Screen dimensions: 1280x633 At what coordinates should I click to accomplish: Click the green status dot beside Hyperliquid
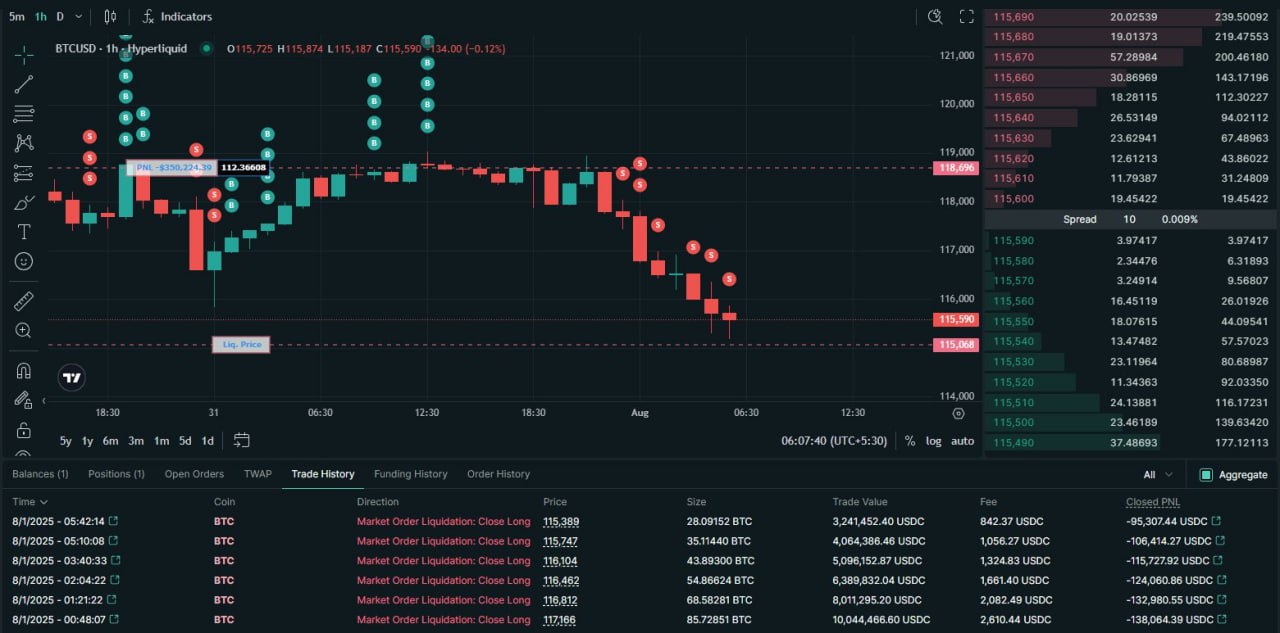click(x=207, y=48)
